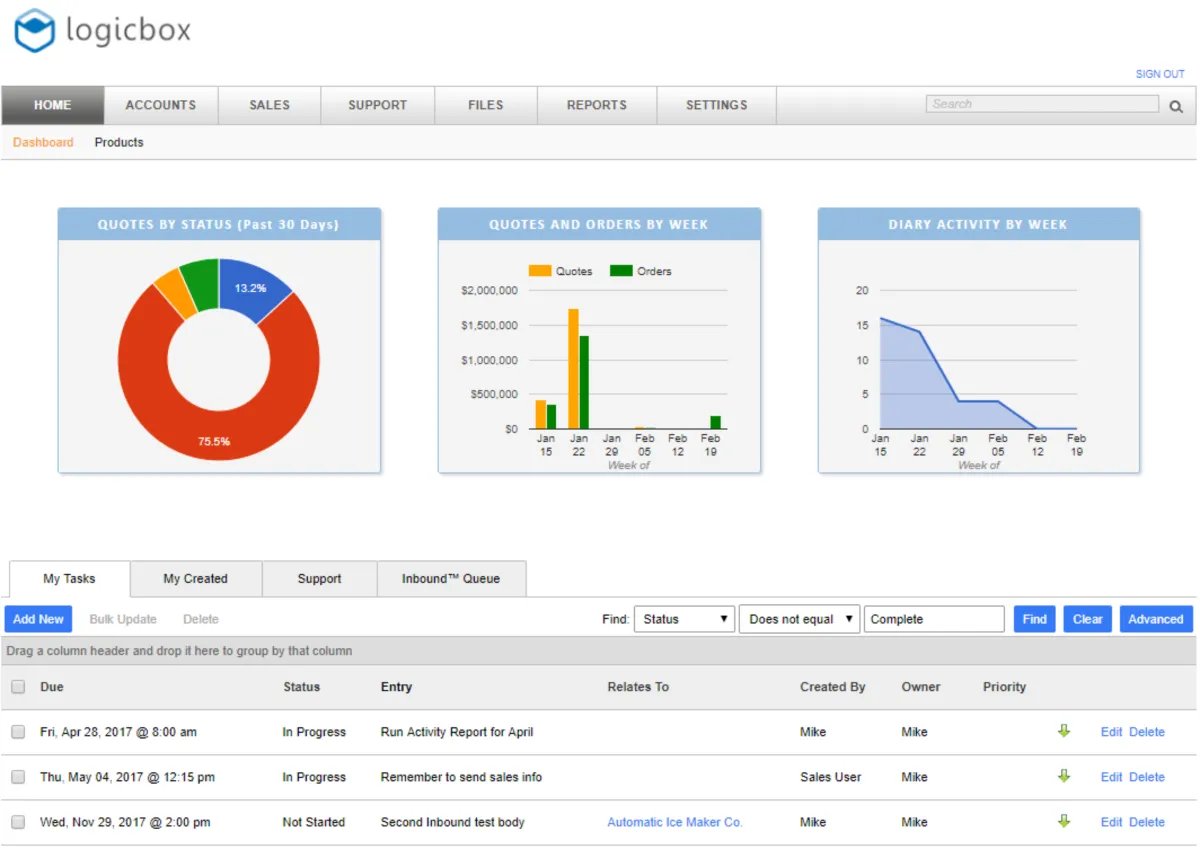Click the Advanced search button
The image size is (1200, 849).
(x=1155, y=619)
